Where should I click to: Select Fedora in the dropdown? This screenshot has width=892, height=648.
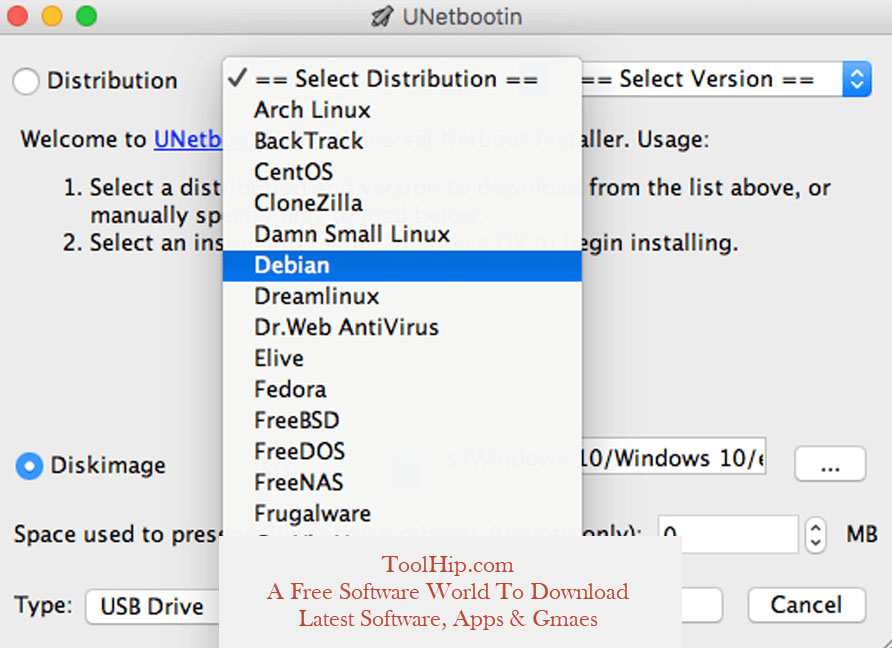tap(402, 389)
